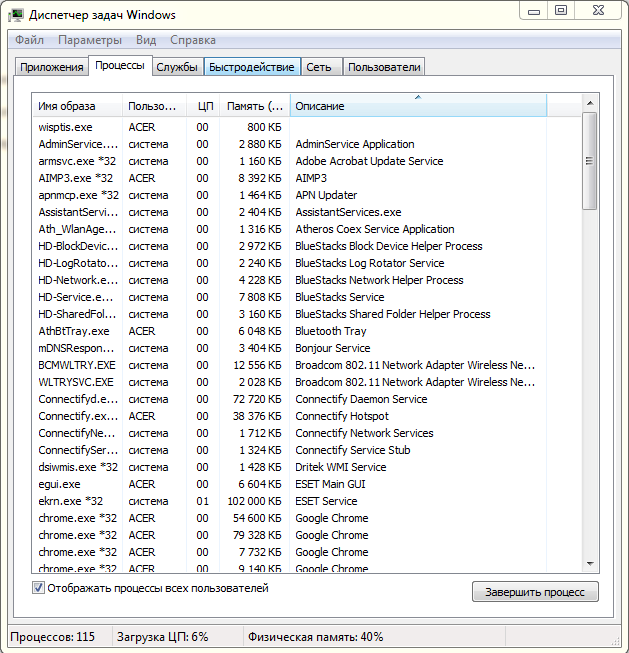Sort by Память column header
This screenshot has width=629, height=653.
[x=255, y=106]
